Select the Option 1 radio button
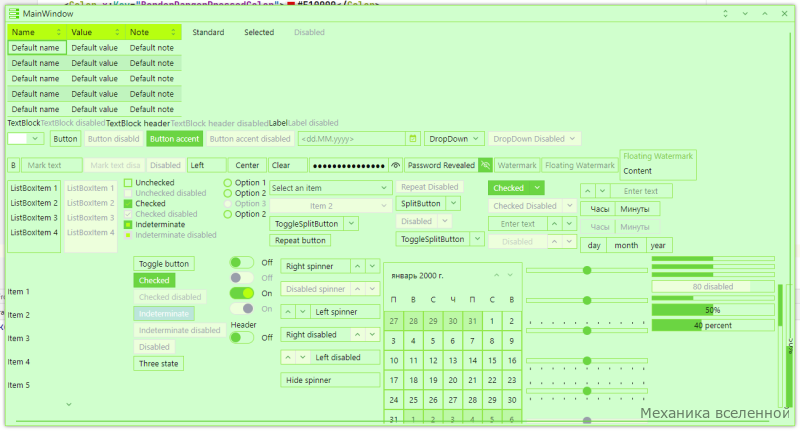The height and width of the screenshot is (431, 800). click(x=228, y=183)
